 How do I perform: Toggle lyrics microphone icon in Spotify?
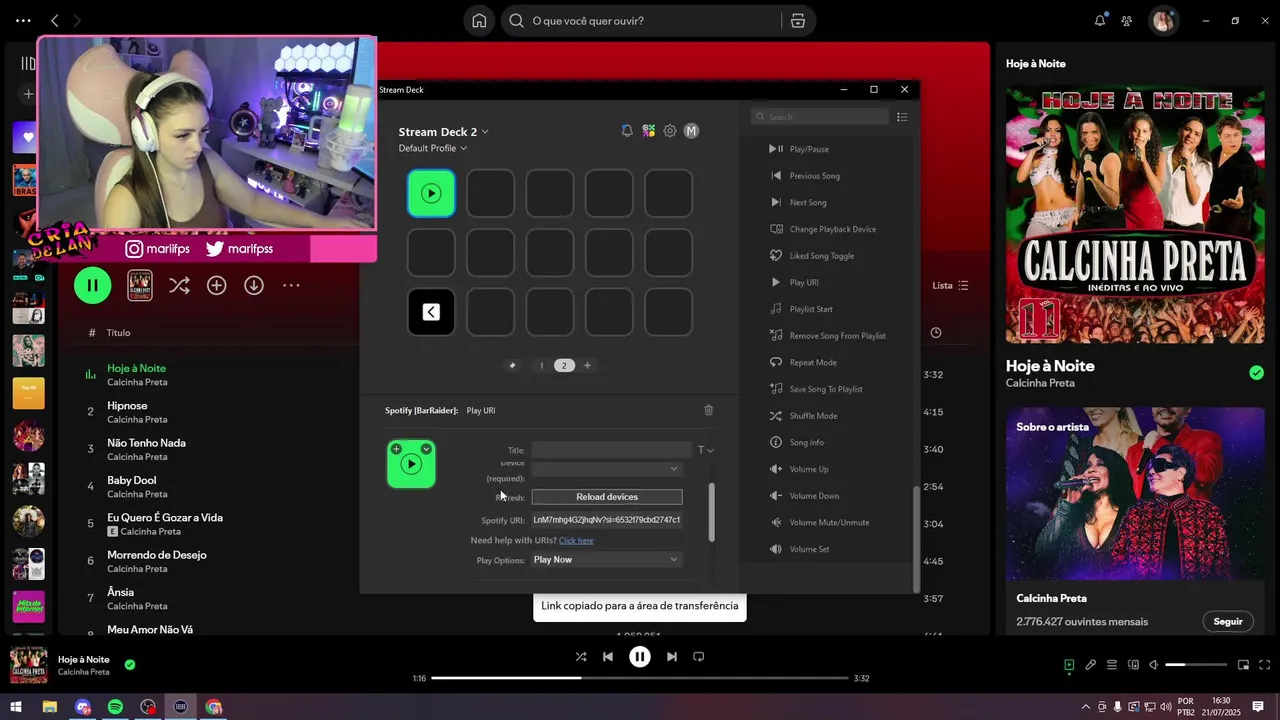point(1090,665)
